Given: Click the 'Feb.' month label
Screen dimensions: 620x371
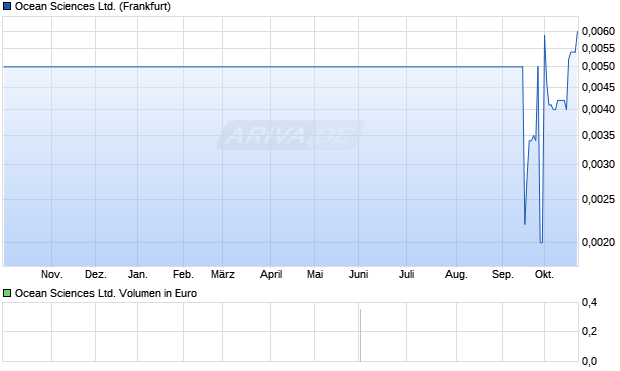Looking at the screenshot, I should 183,274.
